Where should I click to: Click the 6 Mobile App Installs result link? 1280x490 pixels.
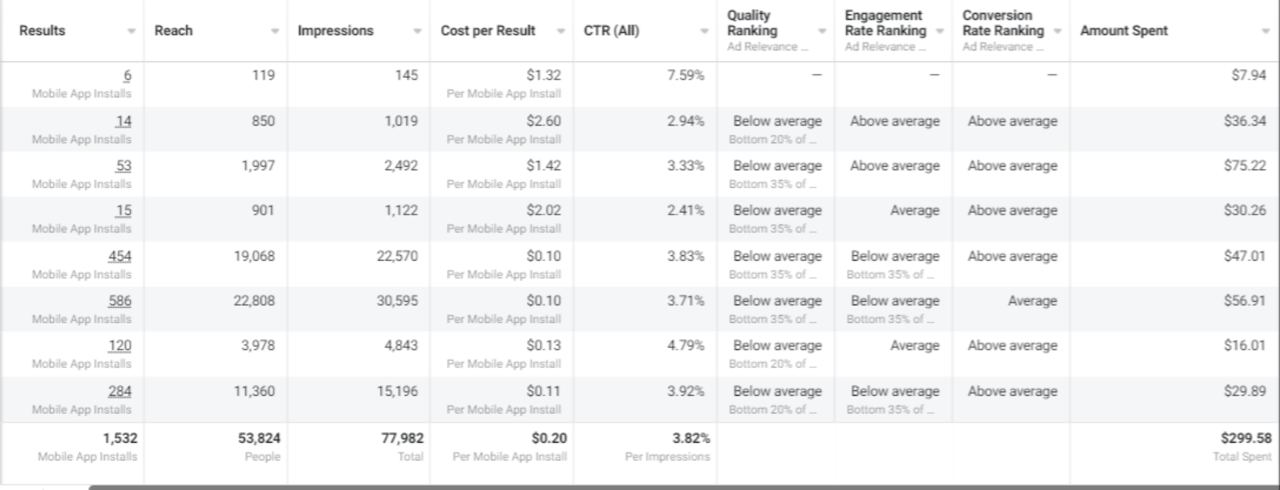(127, 75)
